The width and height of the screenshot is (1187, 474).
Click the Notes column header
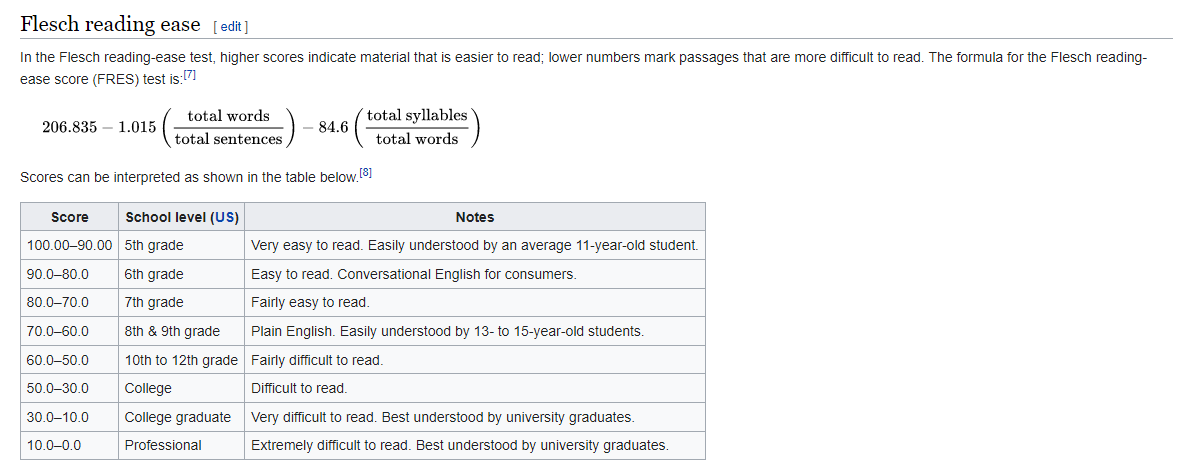(475, 217)
